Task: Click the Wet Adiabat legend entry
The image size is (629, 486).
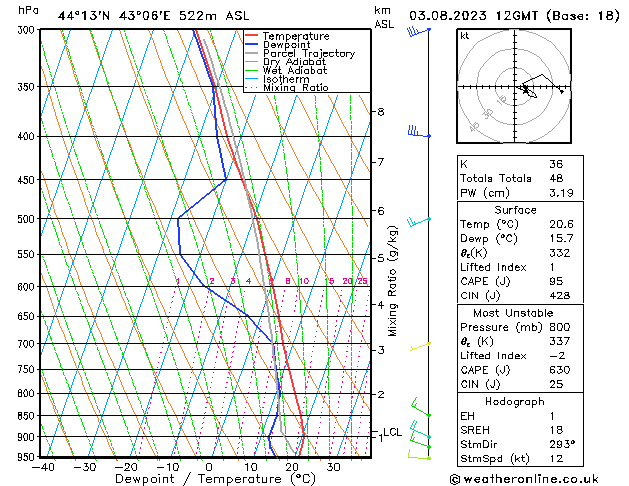Action: [x=295, y=70]
